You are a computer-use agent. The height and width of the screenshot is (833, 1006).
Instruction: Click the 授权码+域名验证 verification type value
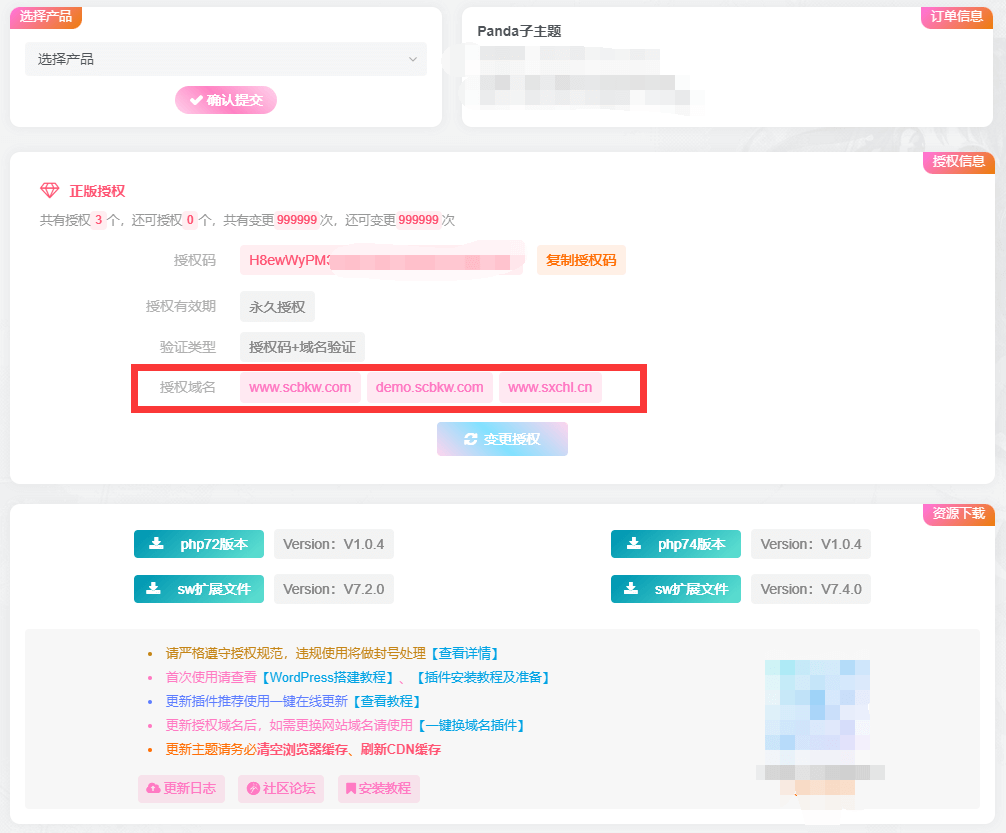click(302, 347)
